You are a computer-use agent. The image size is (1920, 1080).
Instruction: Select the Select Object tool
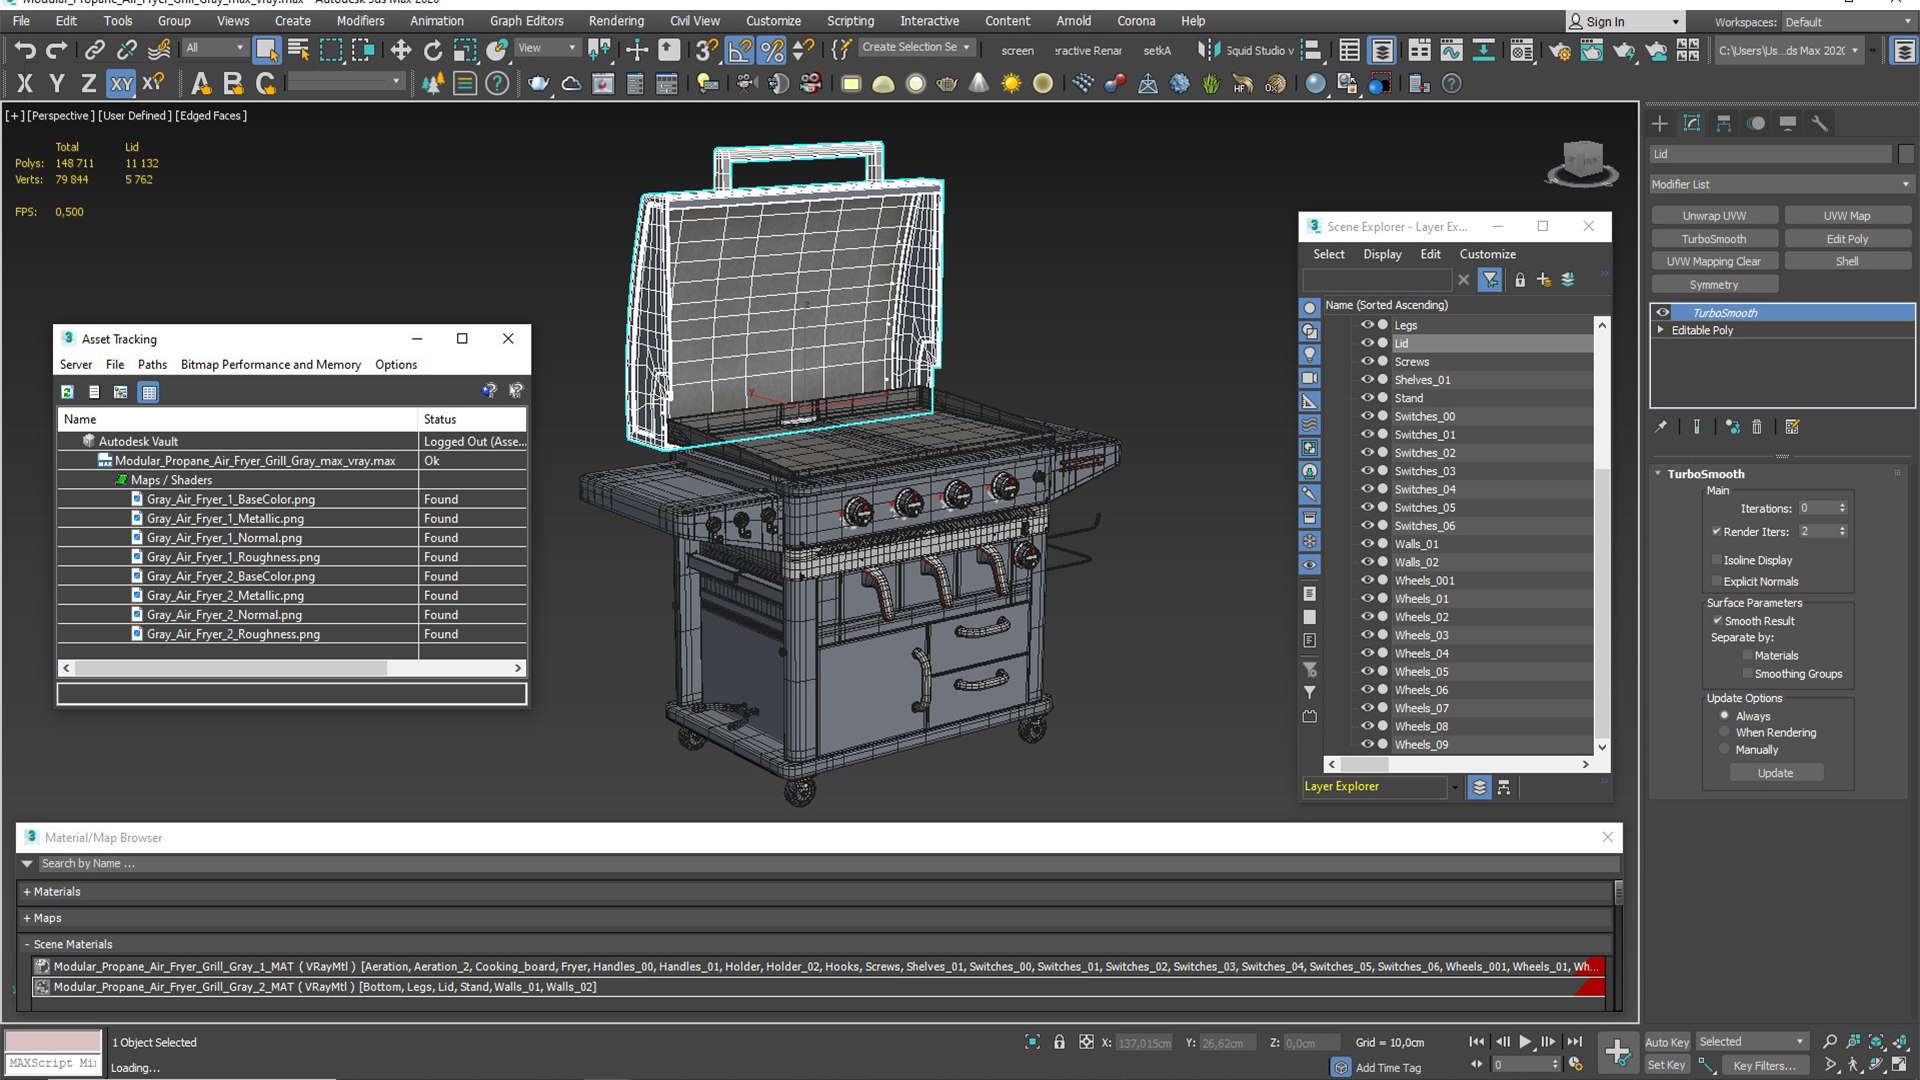tap(266, 49)
